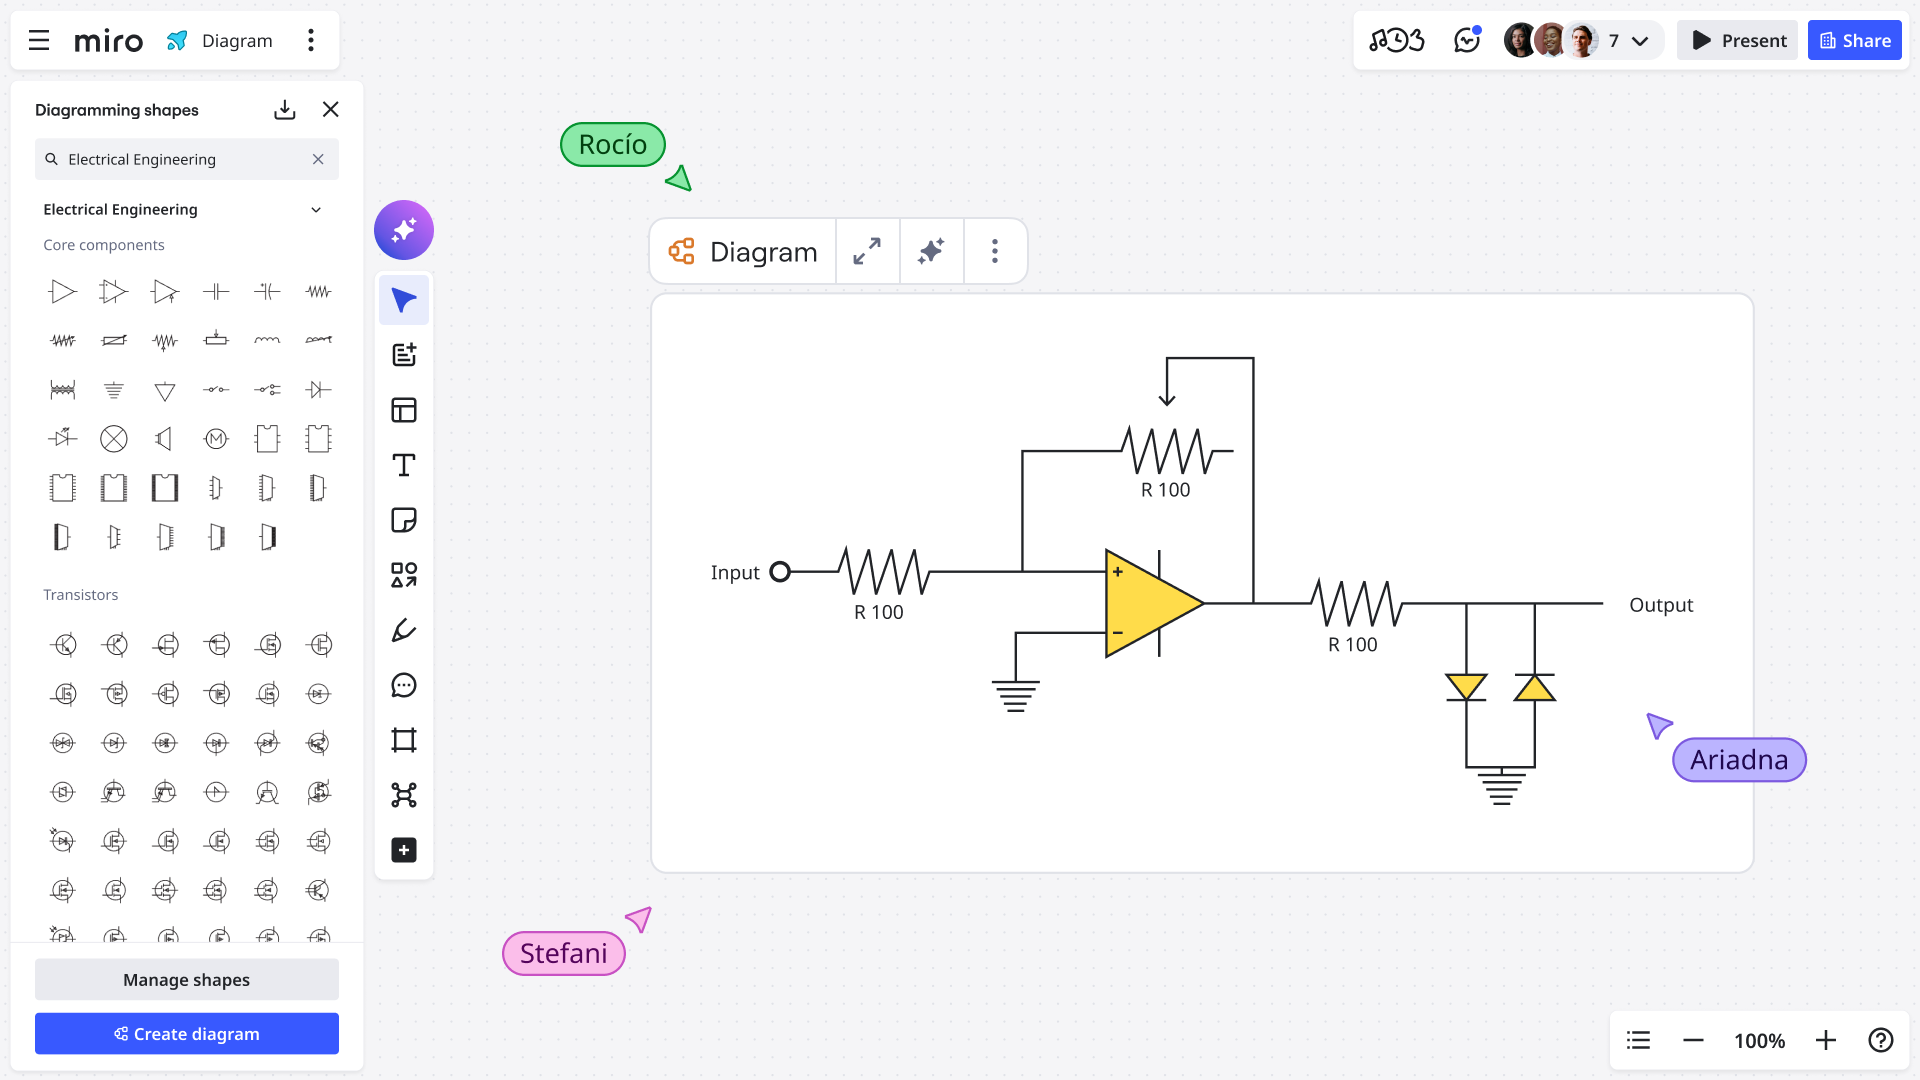1920x1080 pixels.
Task: Collapse the Electrical Engineering section
Action: pos(316,210)
